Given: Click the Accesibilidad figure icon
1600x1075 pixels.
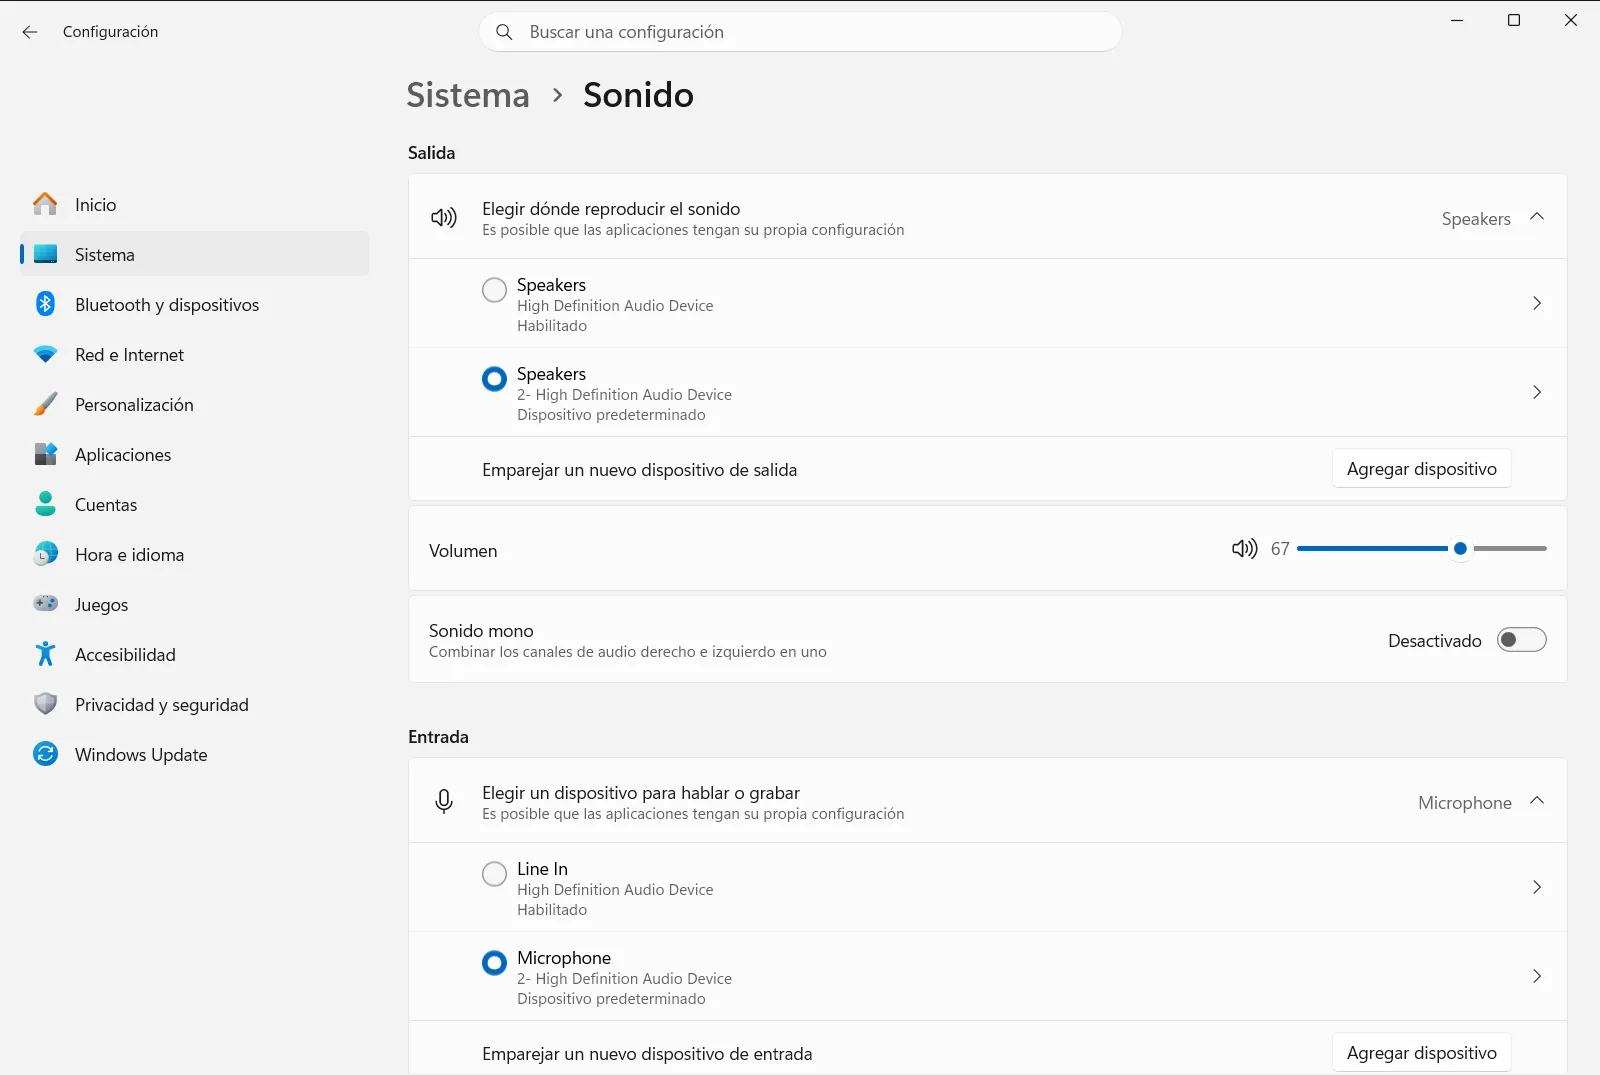Looking at the screenshot, I should pyautogui.click(x=45, y=654).
